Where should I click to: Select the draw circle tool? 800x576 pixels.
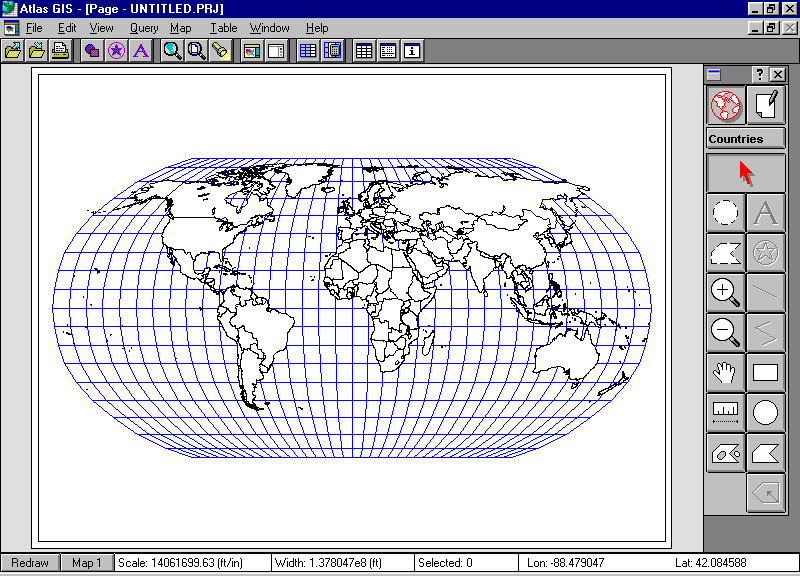point(765,412)
